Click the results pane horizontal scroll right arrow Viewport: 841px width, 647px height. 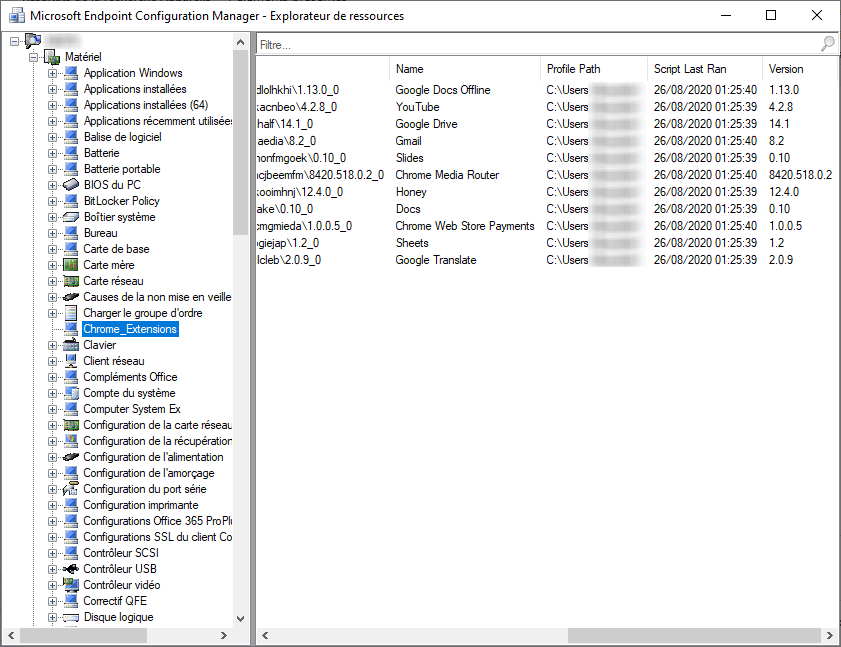click(x=830, y=636)
